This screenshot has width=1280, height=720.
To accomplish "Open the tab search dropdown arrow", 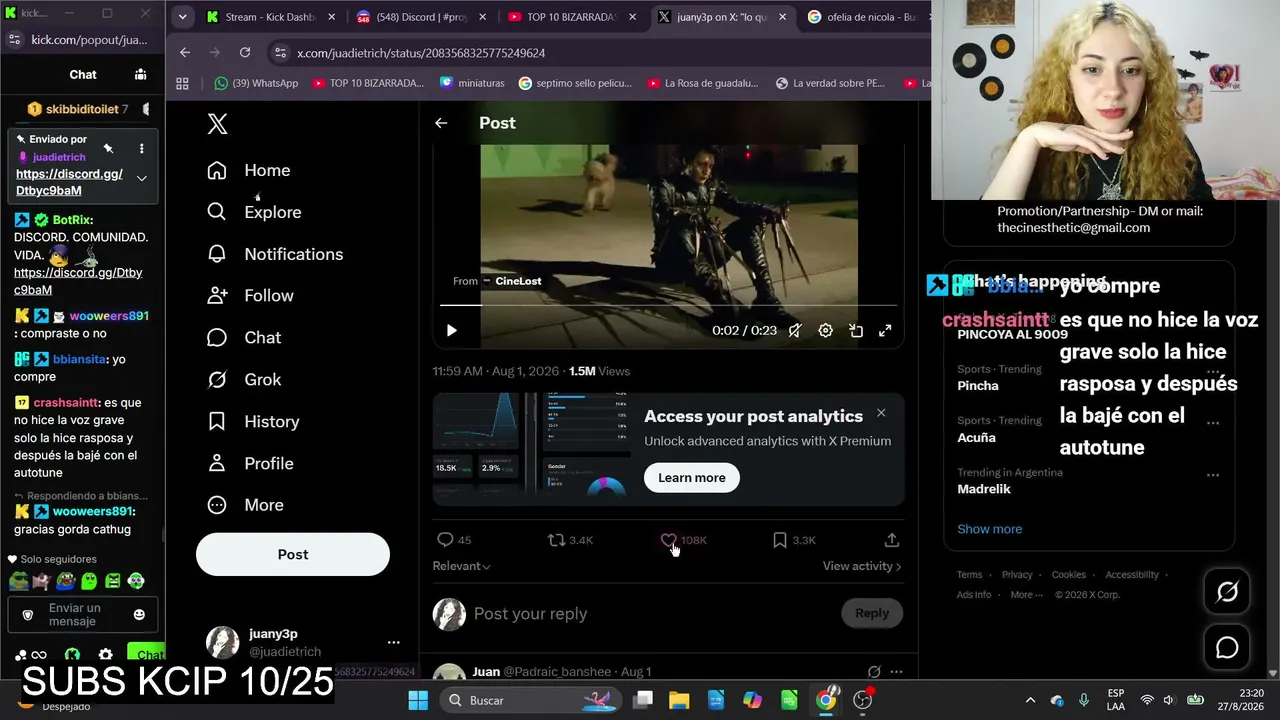I will (182, 17).
